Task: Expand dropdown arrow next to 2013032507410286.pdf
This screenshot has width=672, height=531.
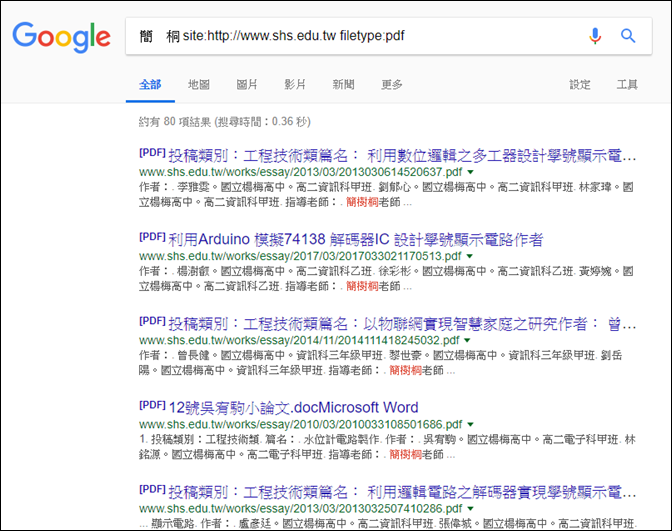Action: coord(471,509)
